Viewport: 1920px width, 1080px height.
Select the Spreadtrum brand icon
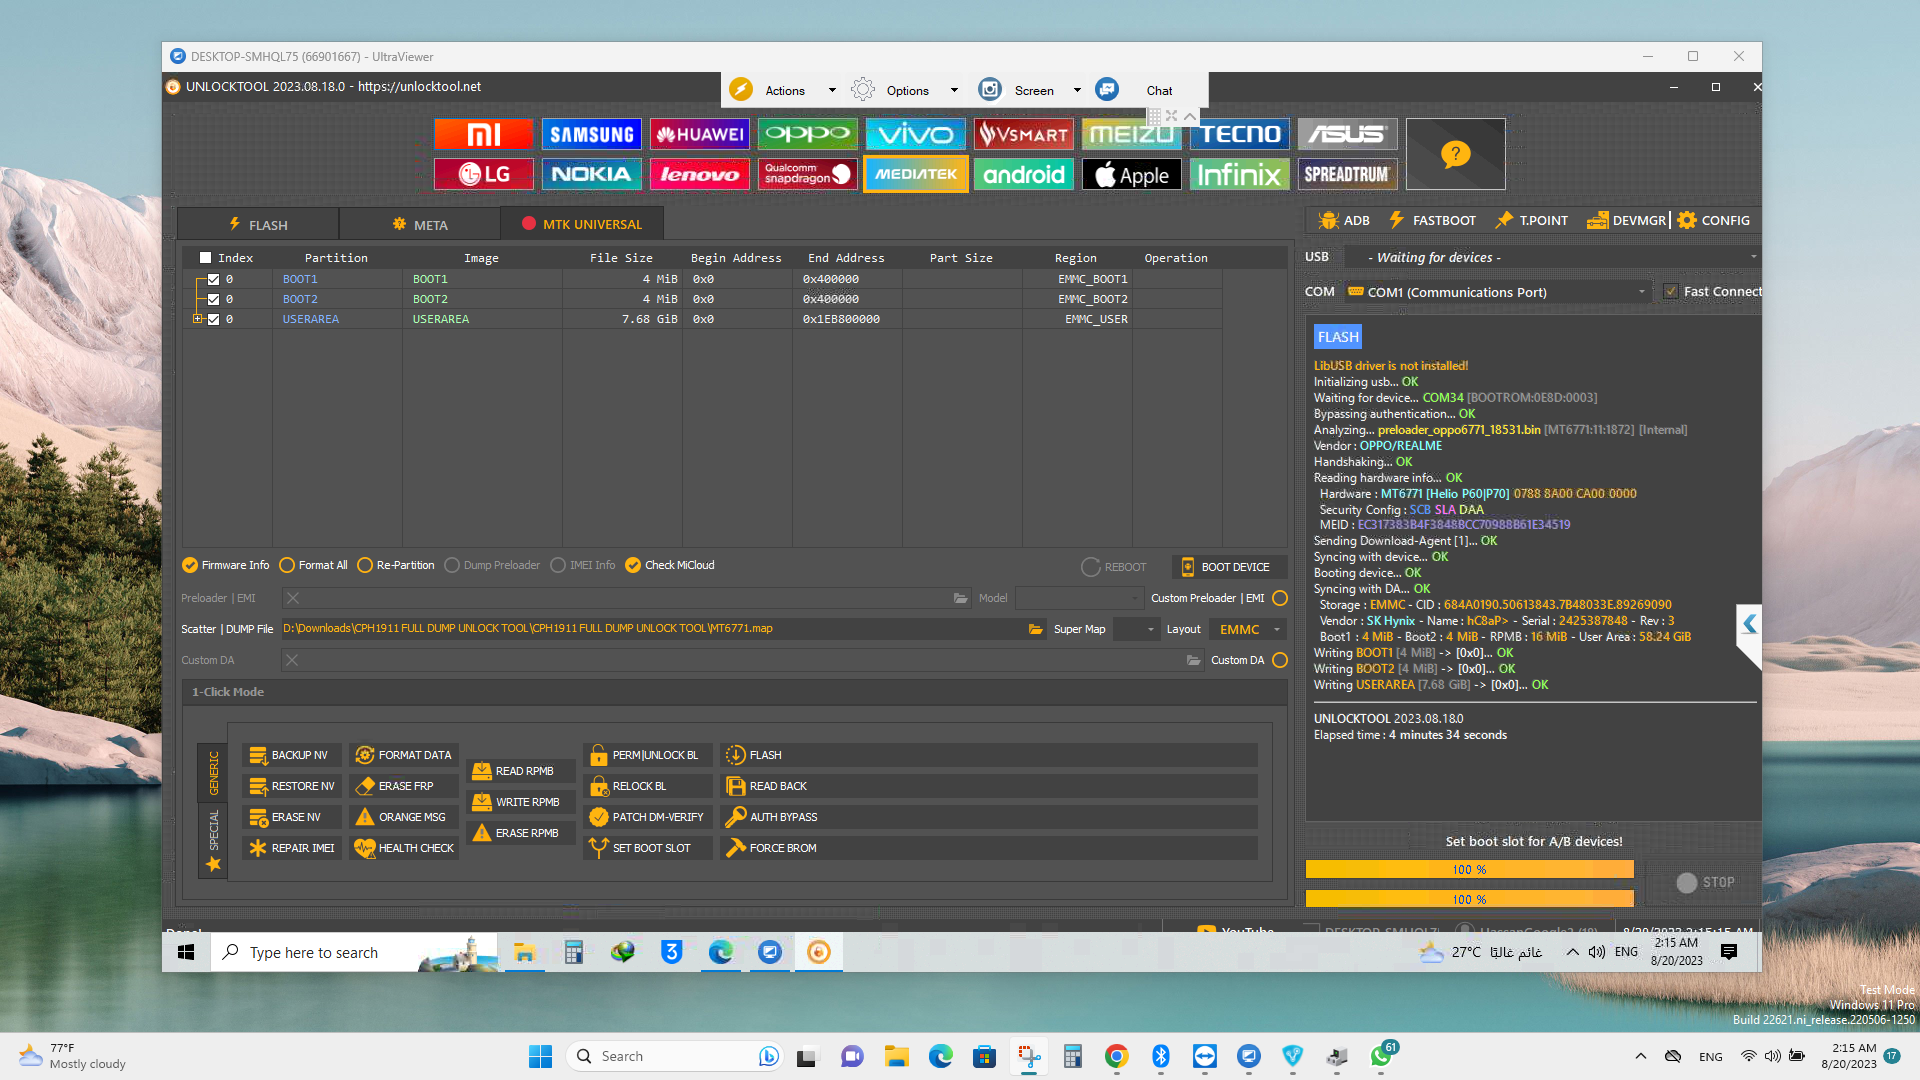coord(1348,174)
